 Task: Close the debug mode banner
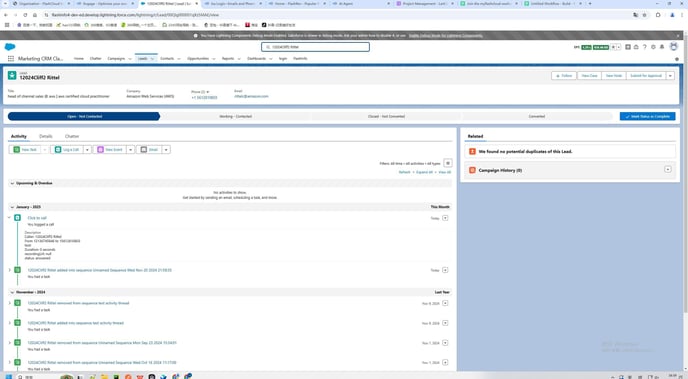click(678, 36)
